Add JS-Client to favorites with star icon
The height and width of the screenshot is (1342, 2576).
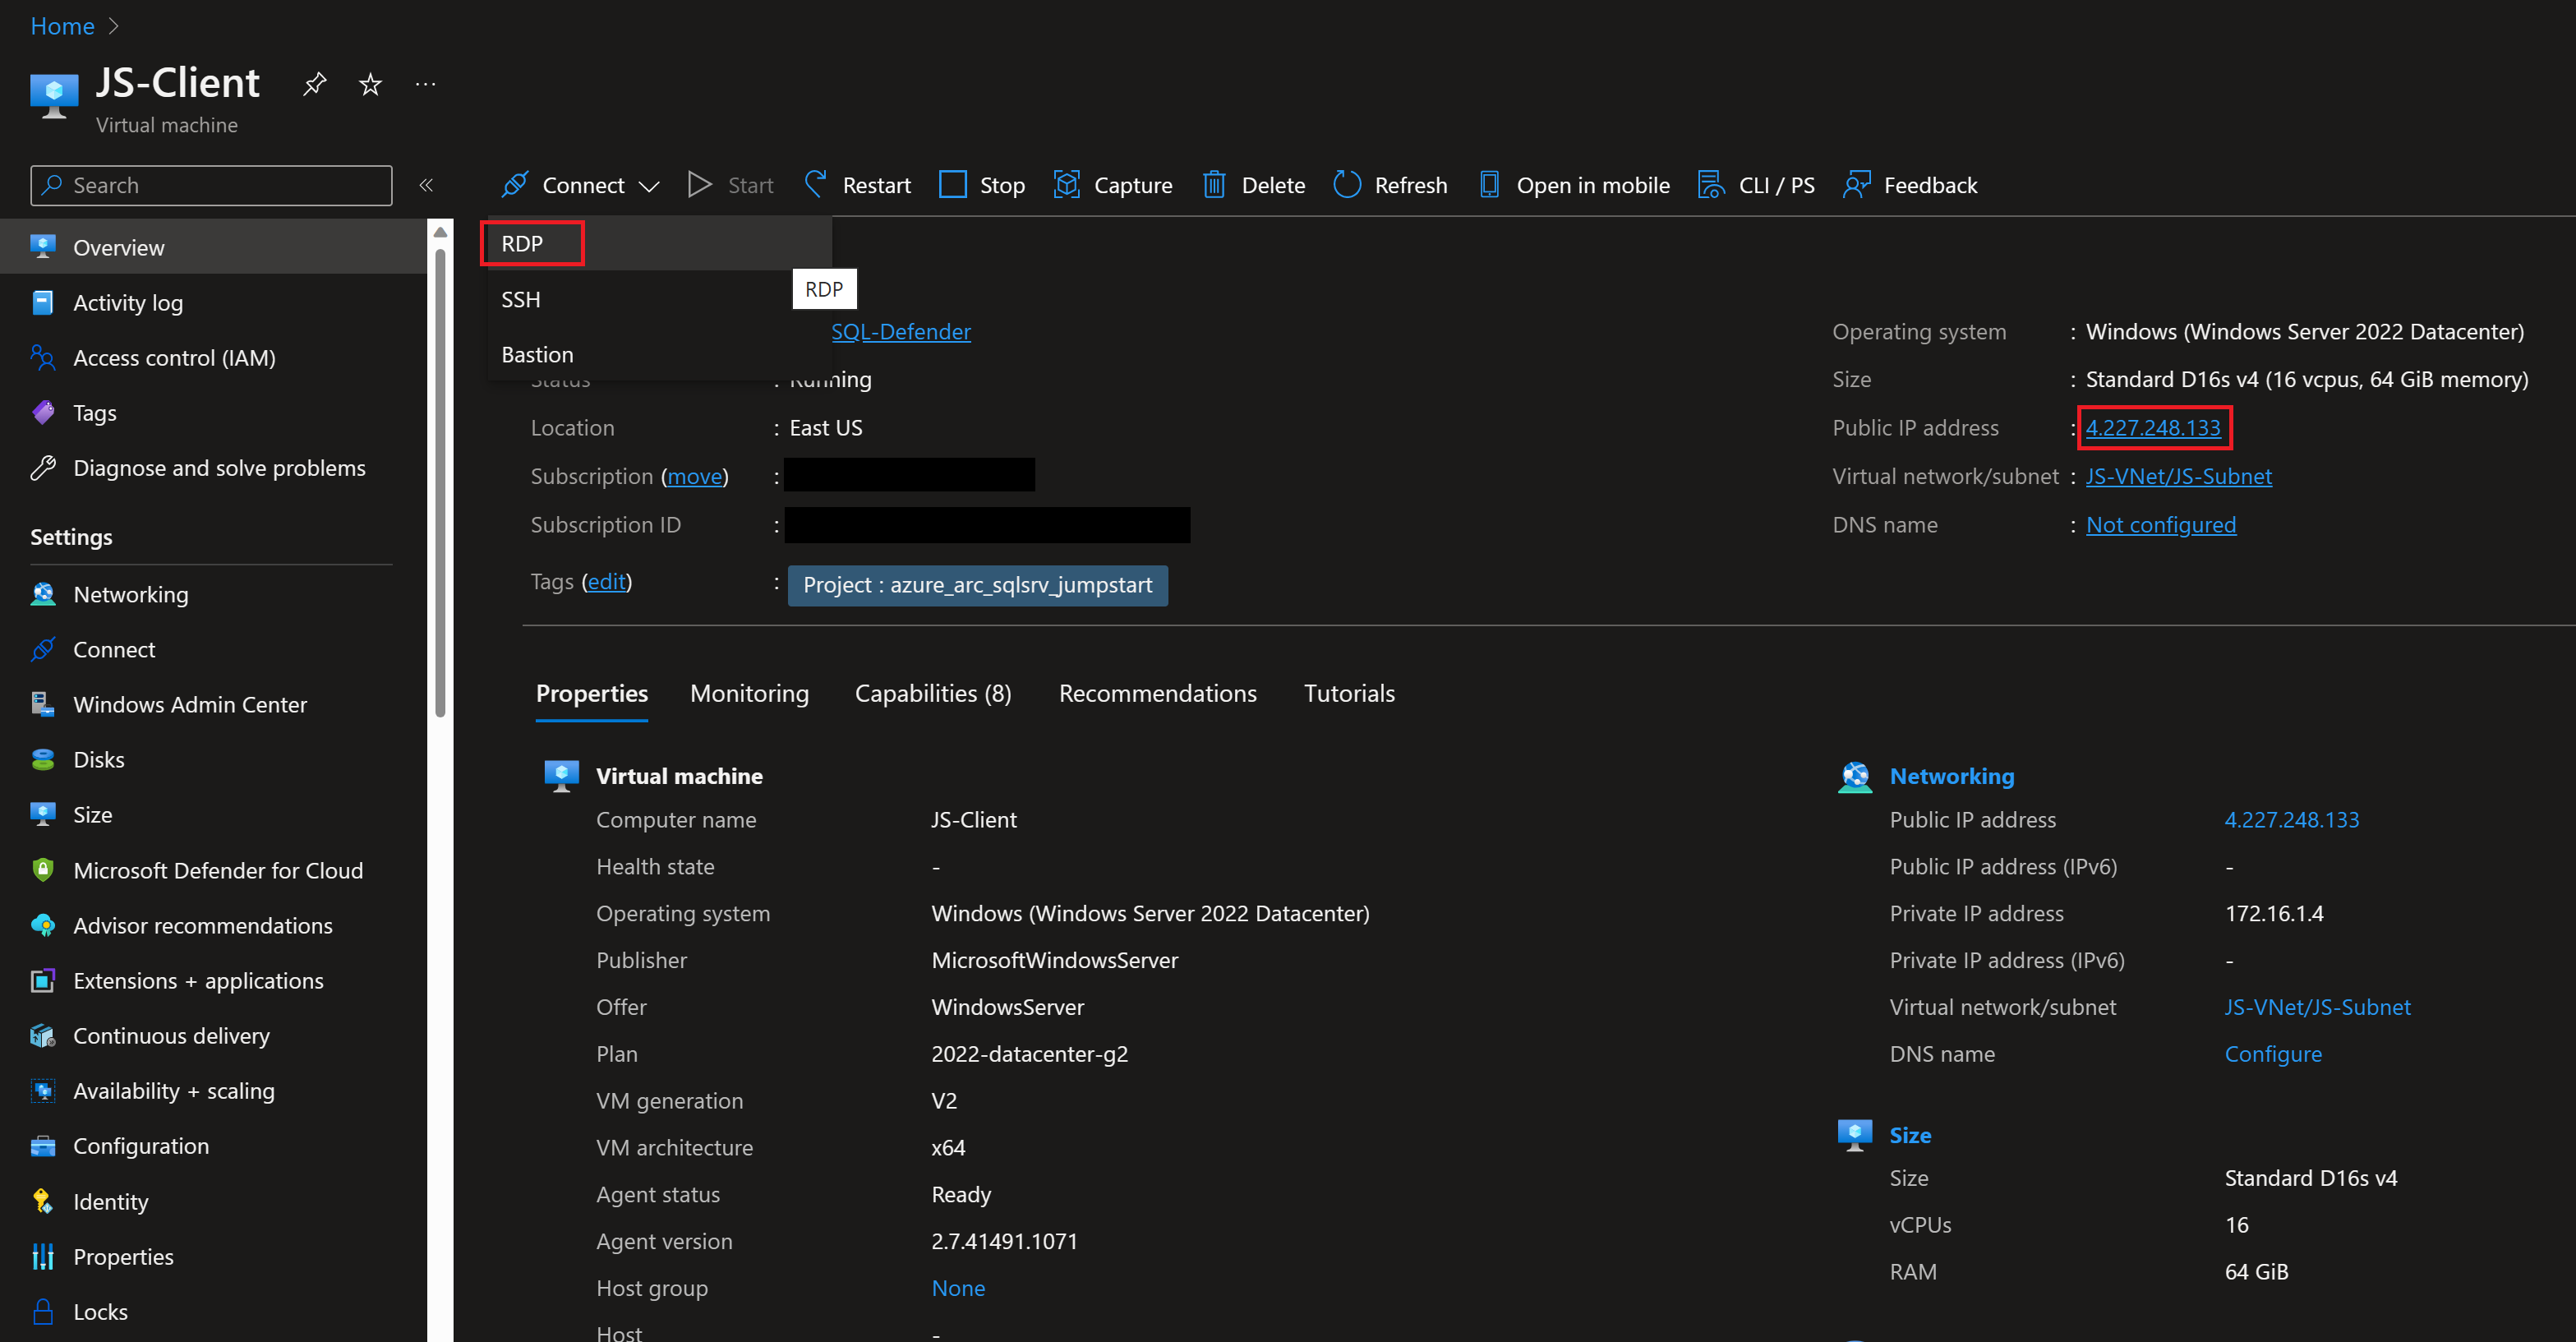[370, 84]
